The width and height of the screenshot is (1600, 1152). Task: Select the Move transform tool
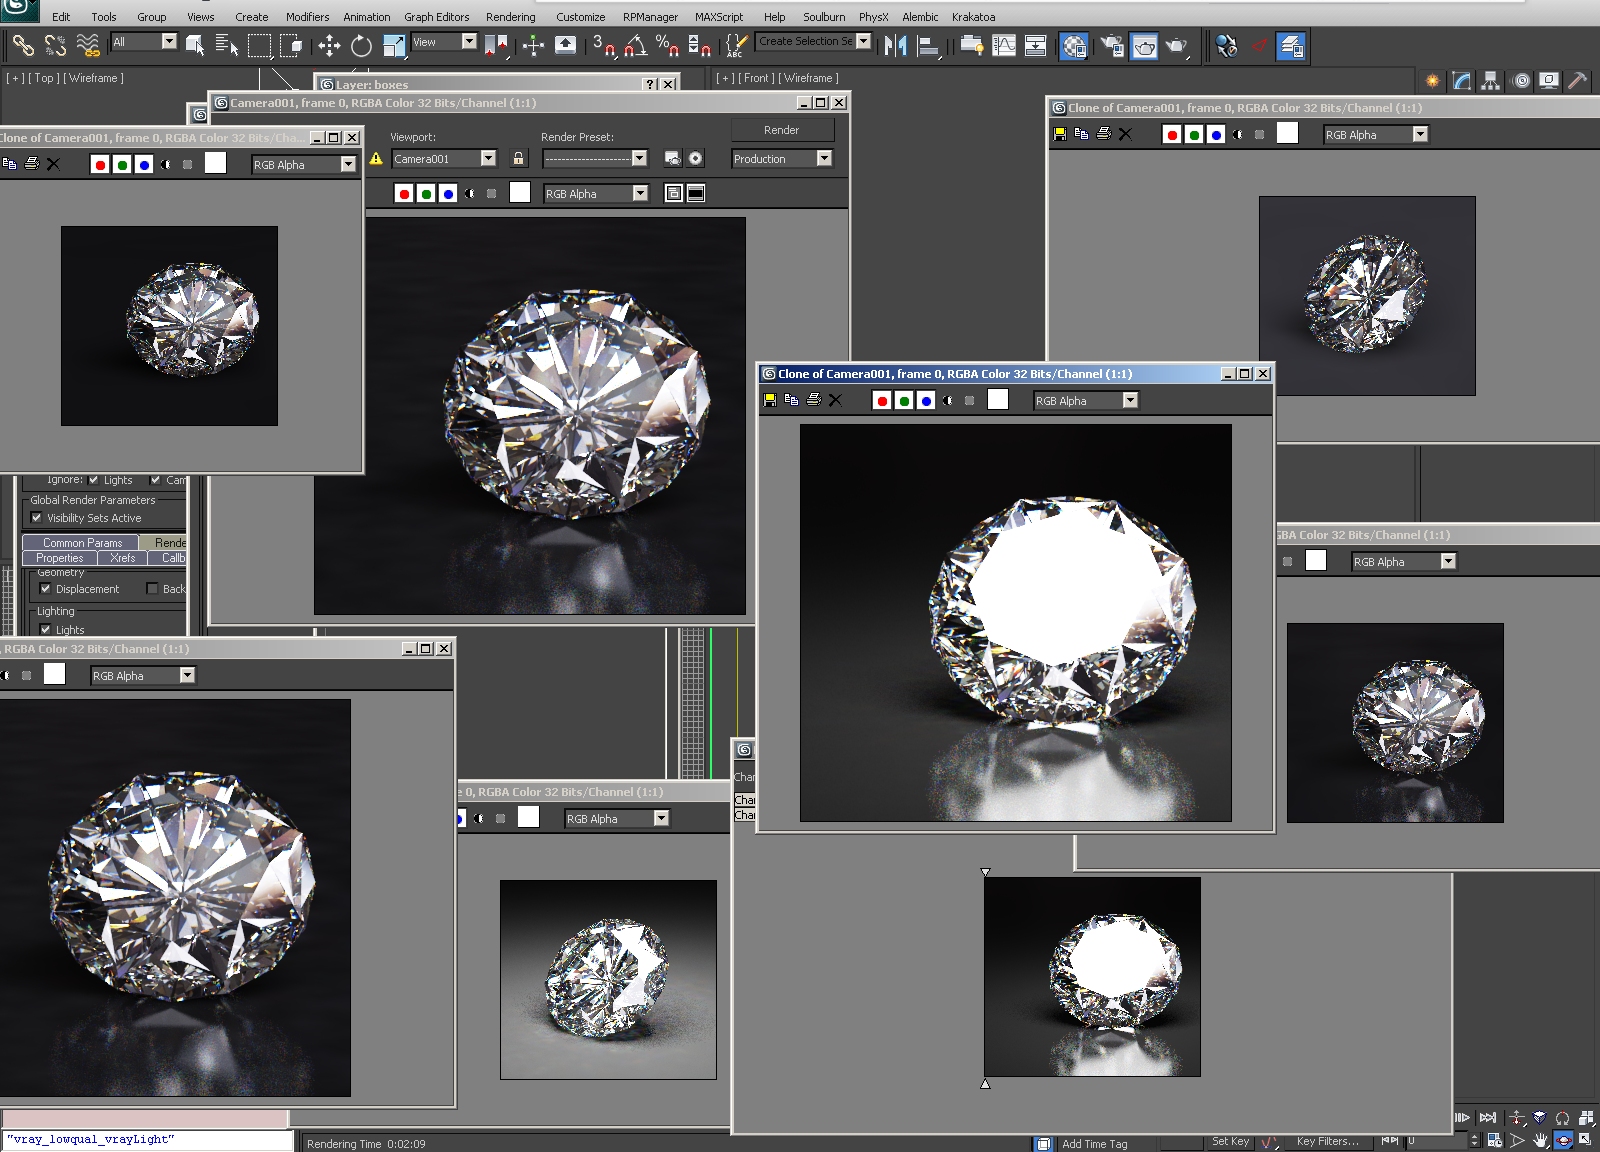[x=329, y=45]
